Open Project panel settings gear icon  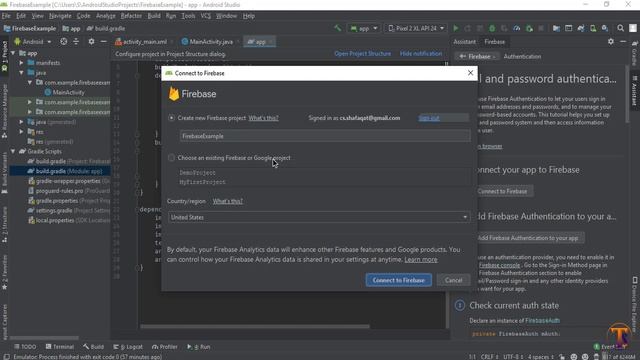click(x=91, y=42)
